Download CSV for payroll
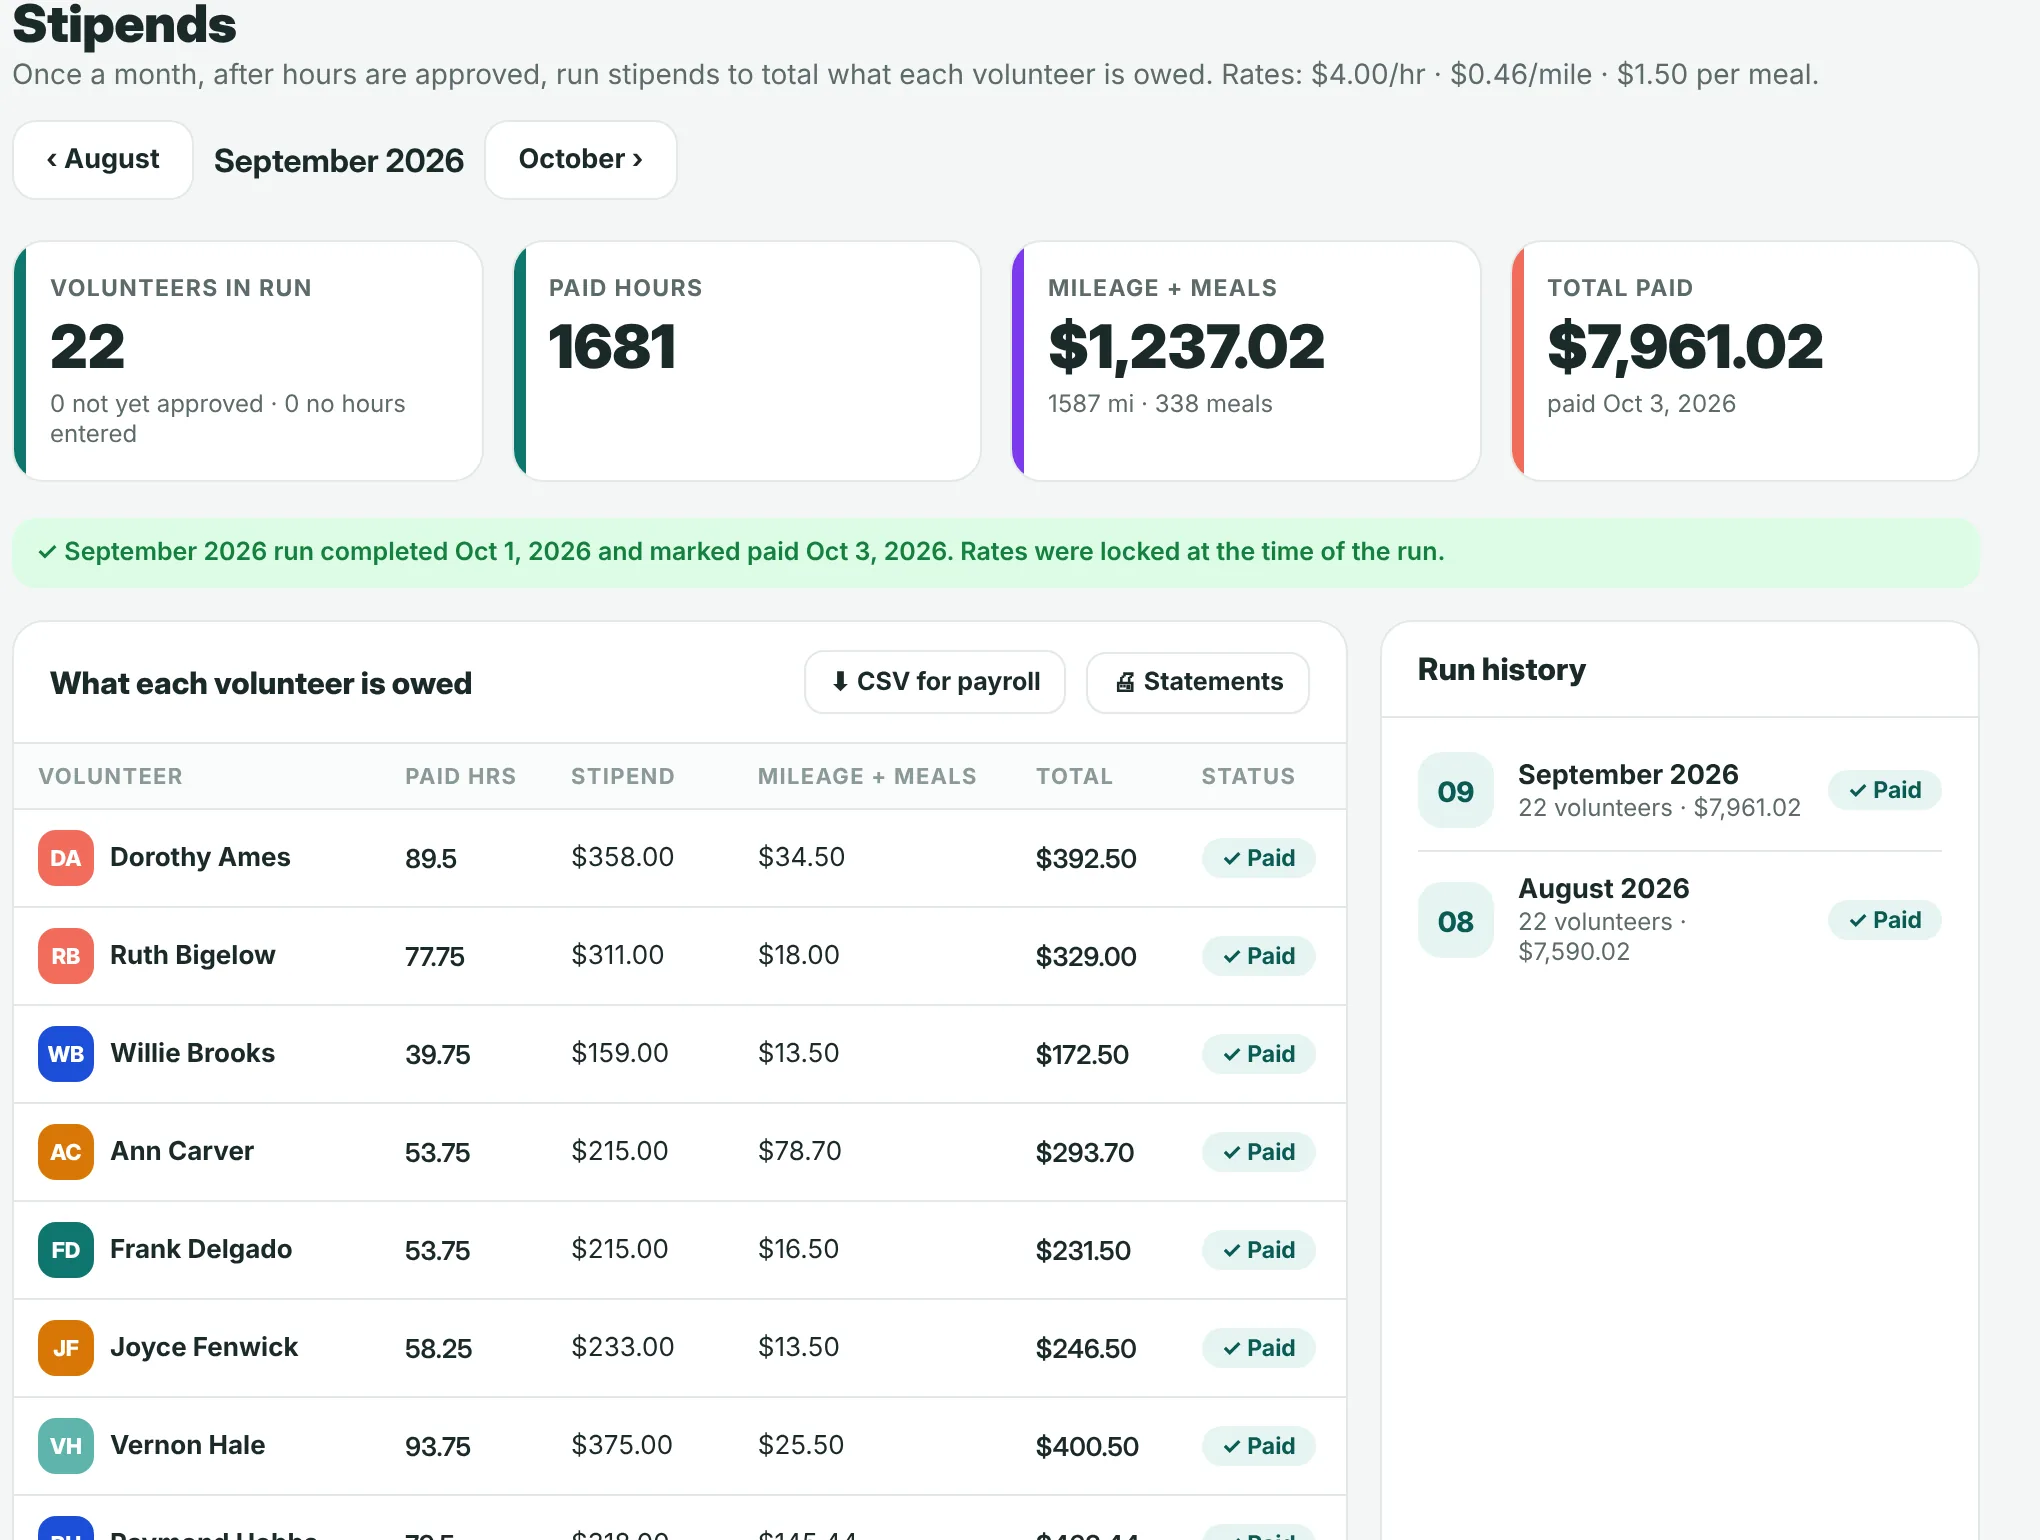 (x=935, y=683)
